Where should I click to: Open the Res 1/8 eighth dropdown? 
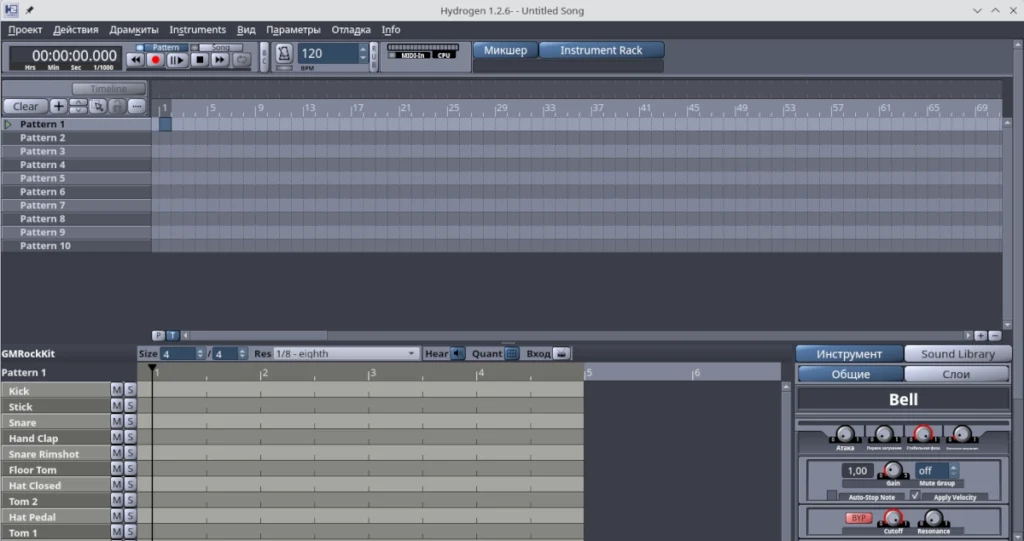pyautogui.click(x=345, y=353)
